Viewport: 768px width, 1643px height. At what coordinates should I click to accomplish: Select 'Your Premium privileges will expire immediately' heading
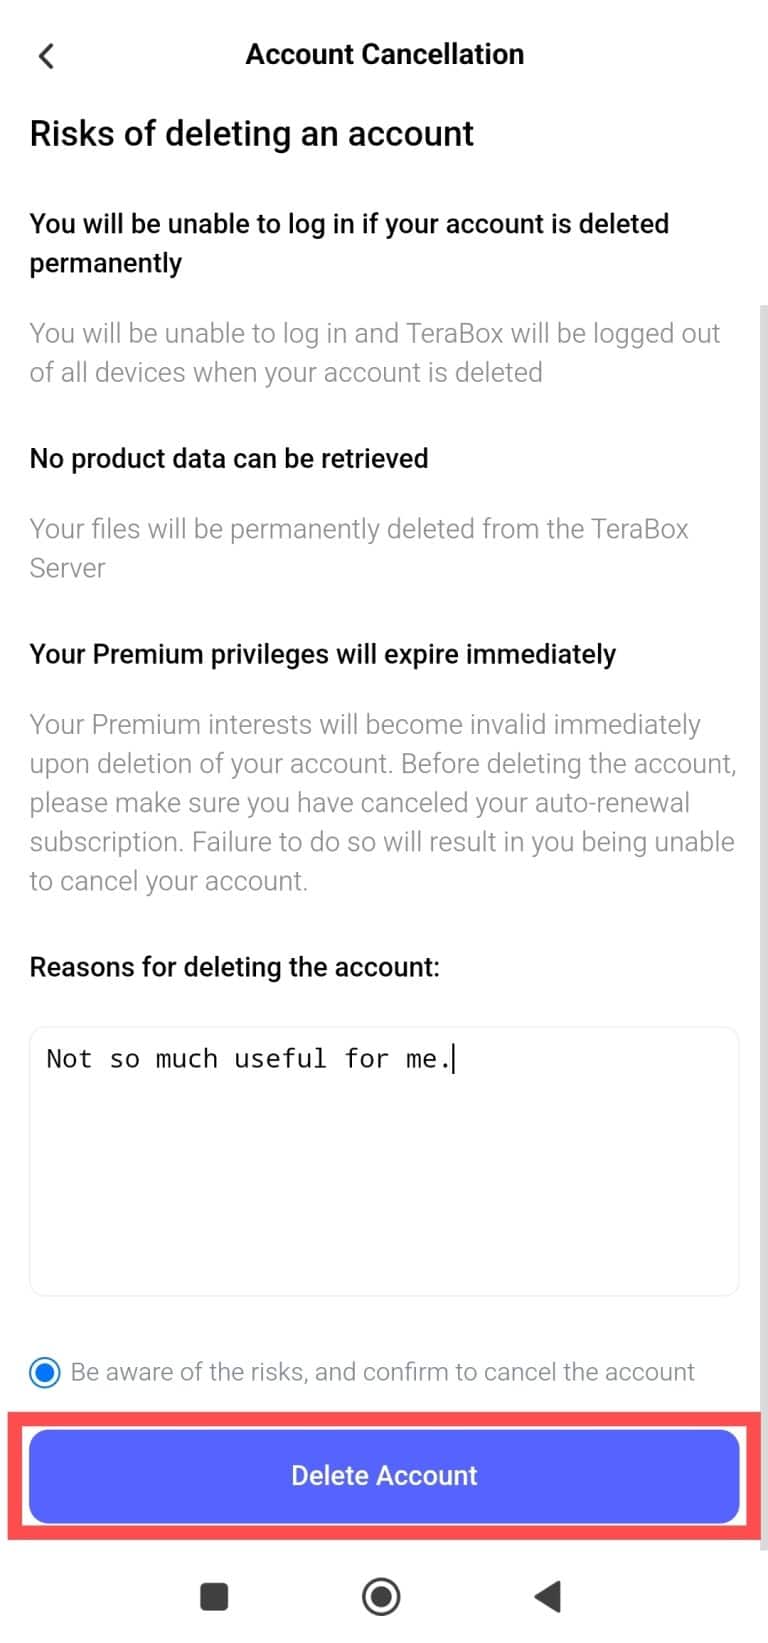click(322, 654)
